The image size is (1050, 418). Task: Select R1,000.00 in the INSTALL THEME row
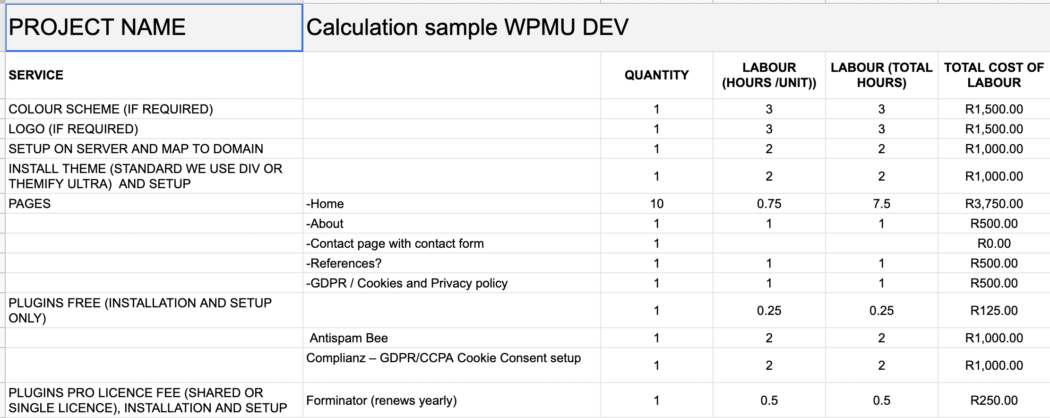994,176
